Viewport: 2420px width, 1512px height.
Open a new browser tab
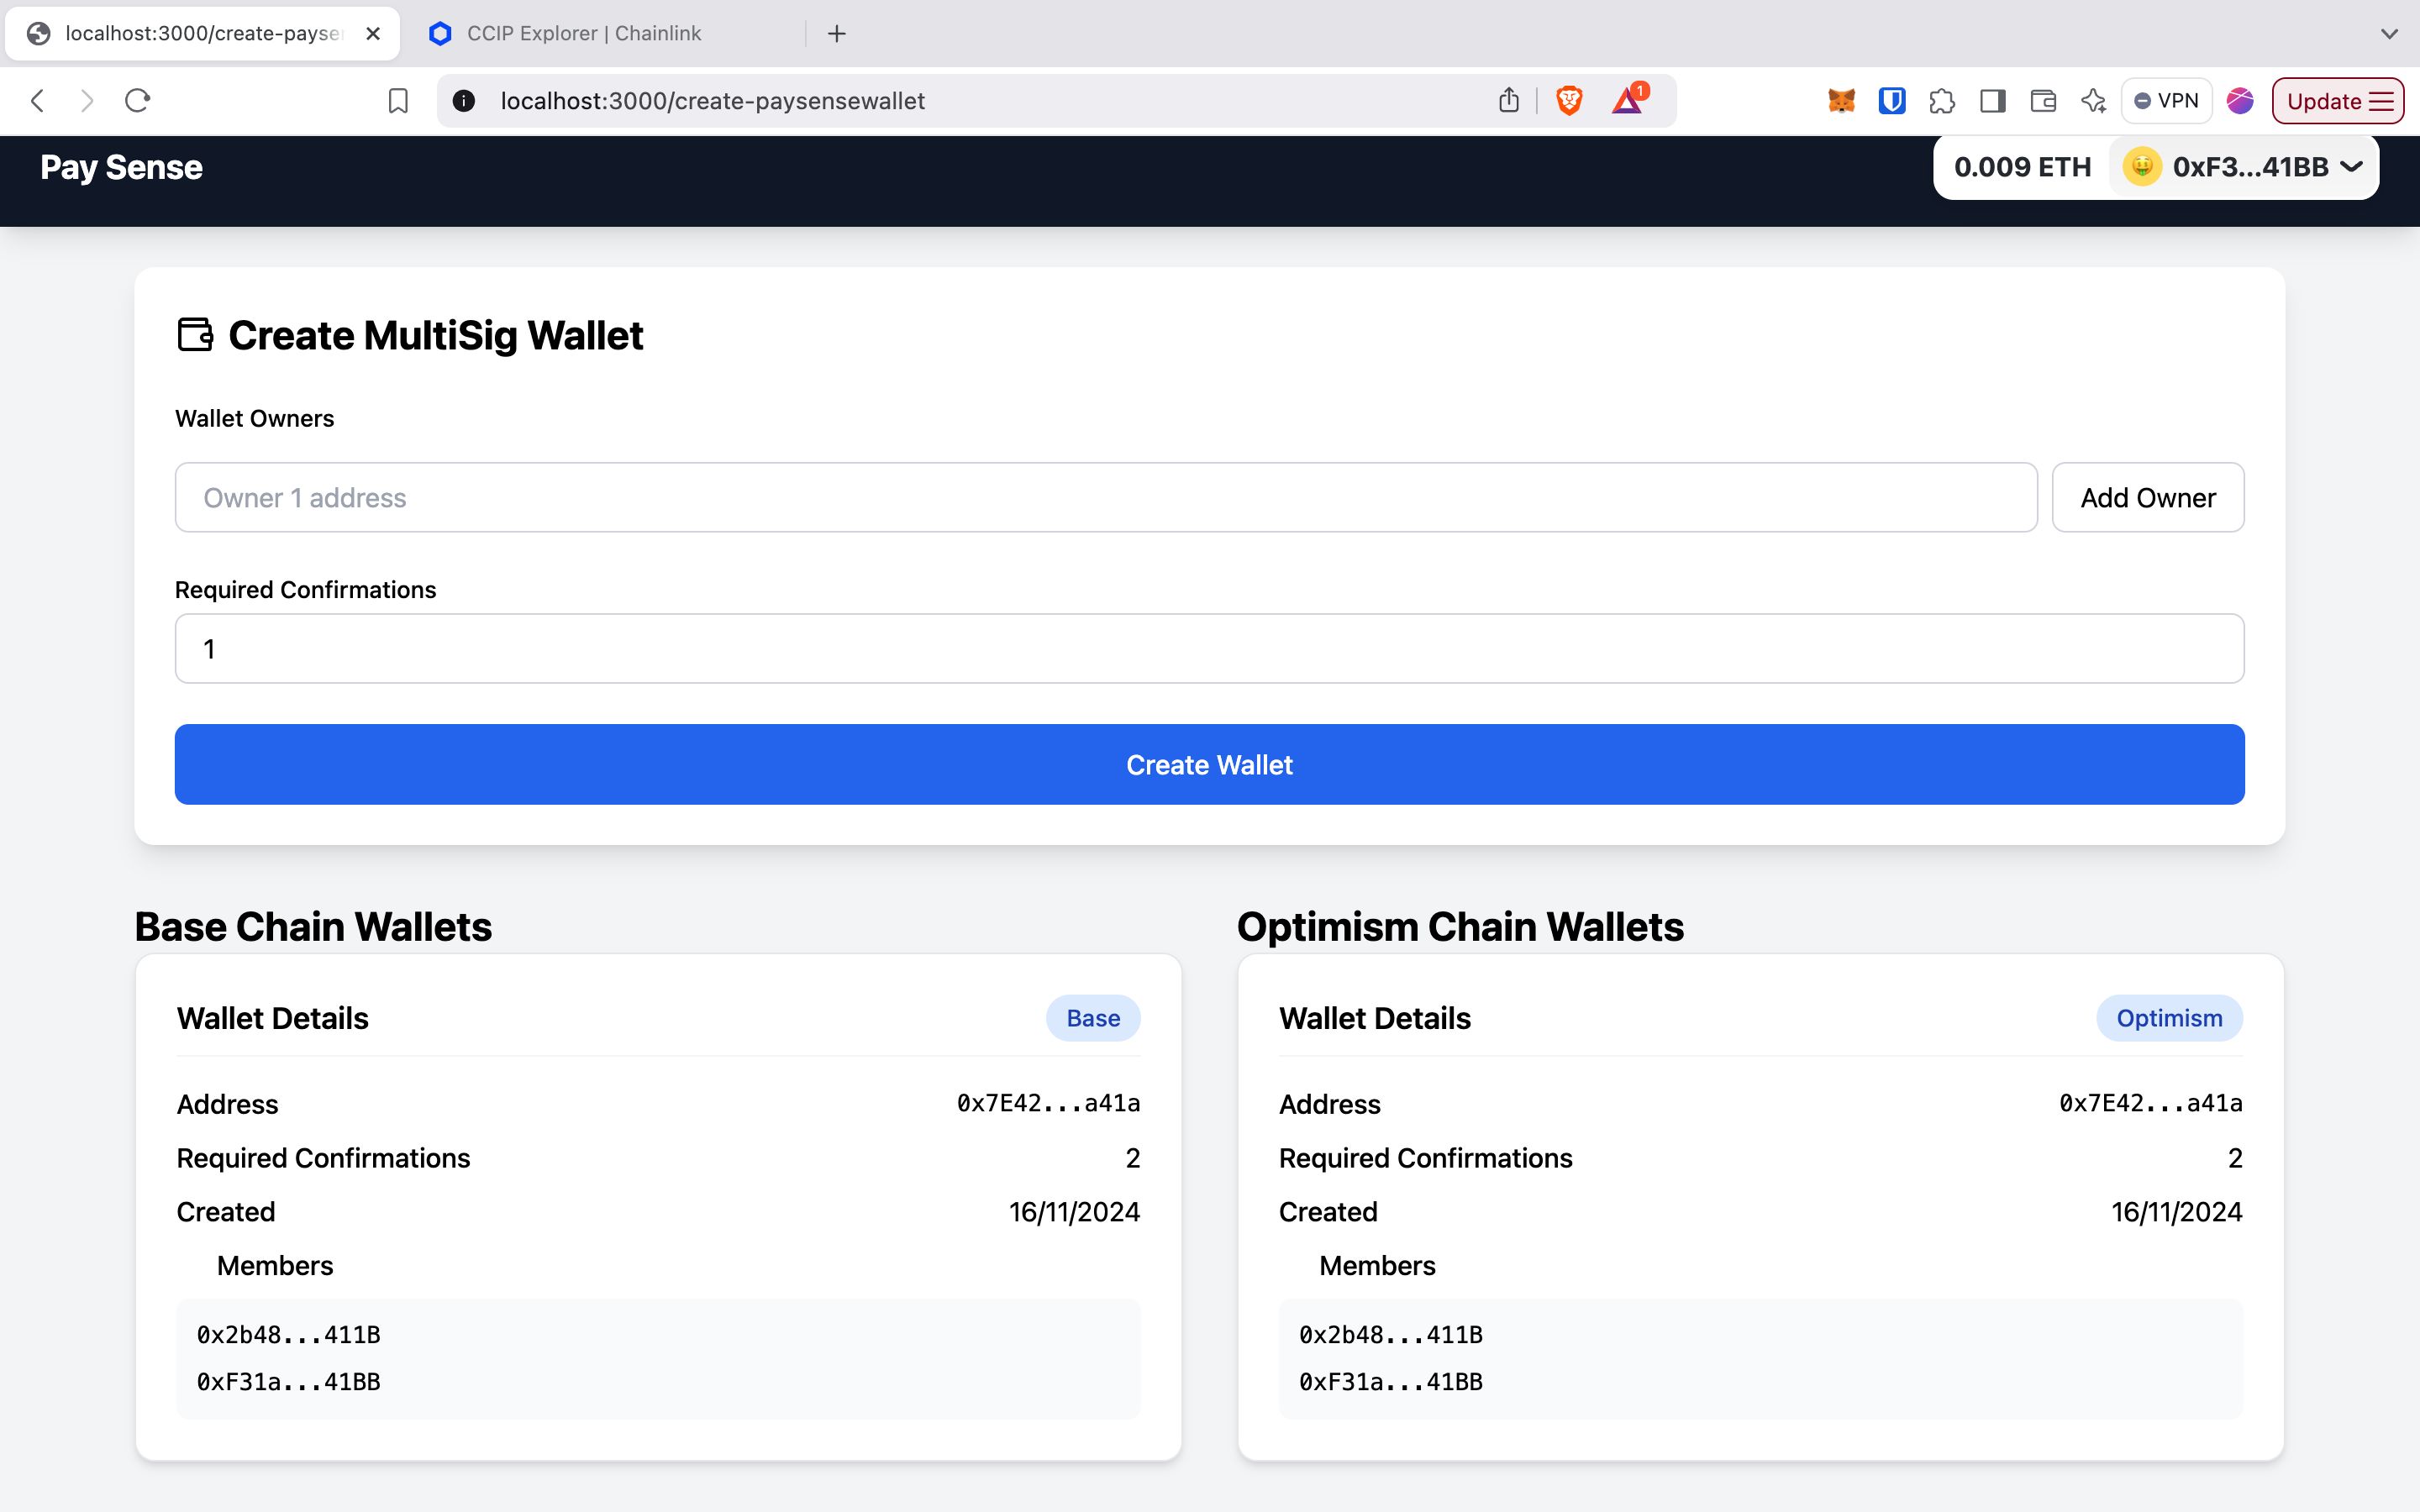coord(837,33)
